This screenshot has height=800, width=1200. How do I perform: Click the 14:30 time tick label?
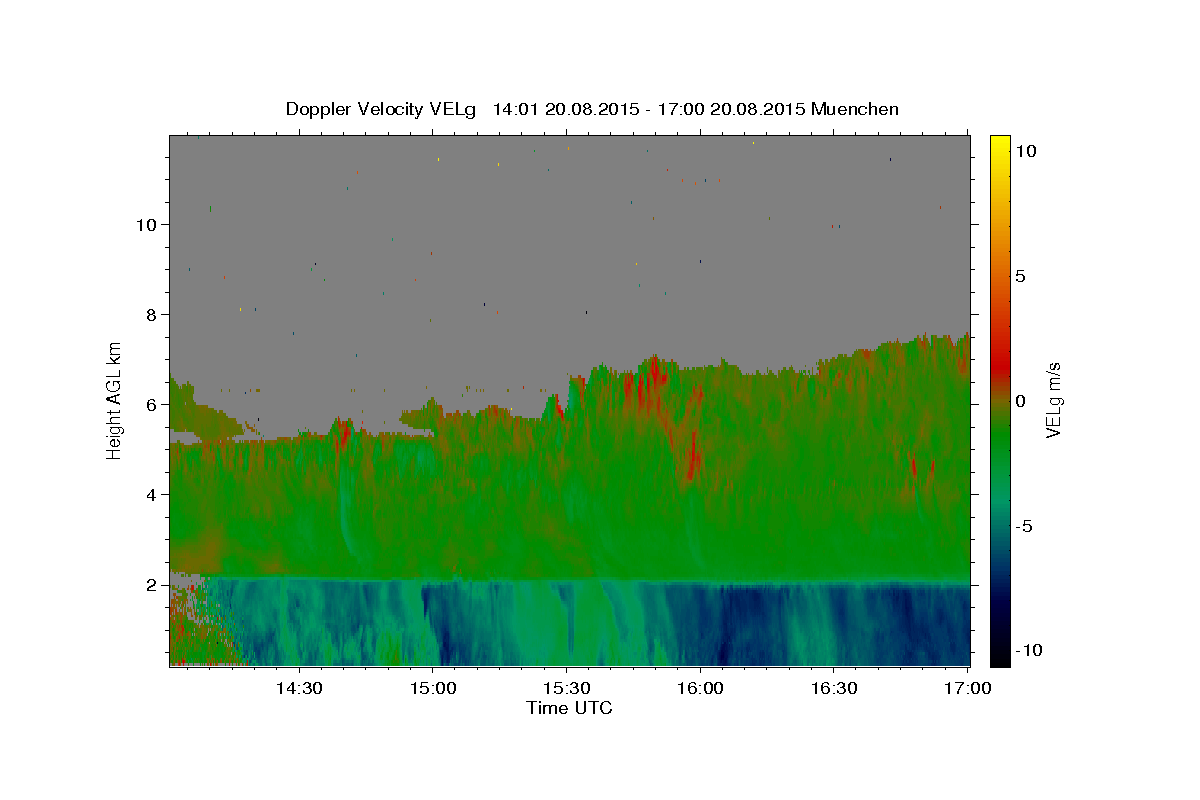(x=299, y=688)
